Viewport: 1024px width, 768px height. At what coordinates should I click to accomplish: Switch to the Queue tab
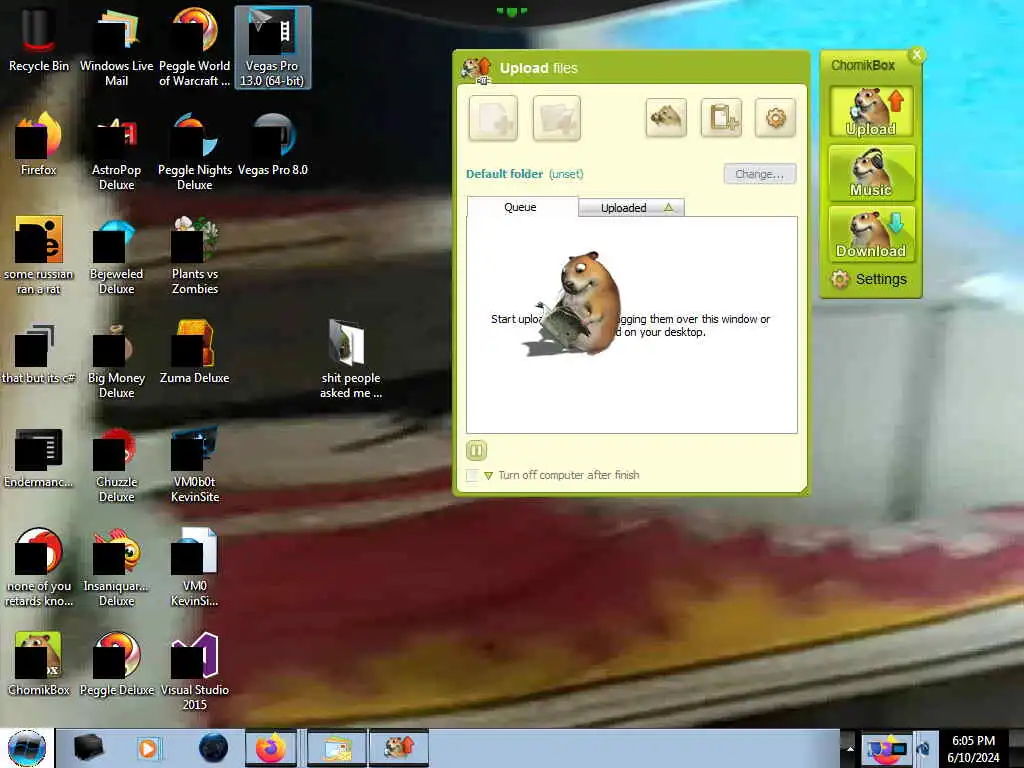[522, 207]
